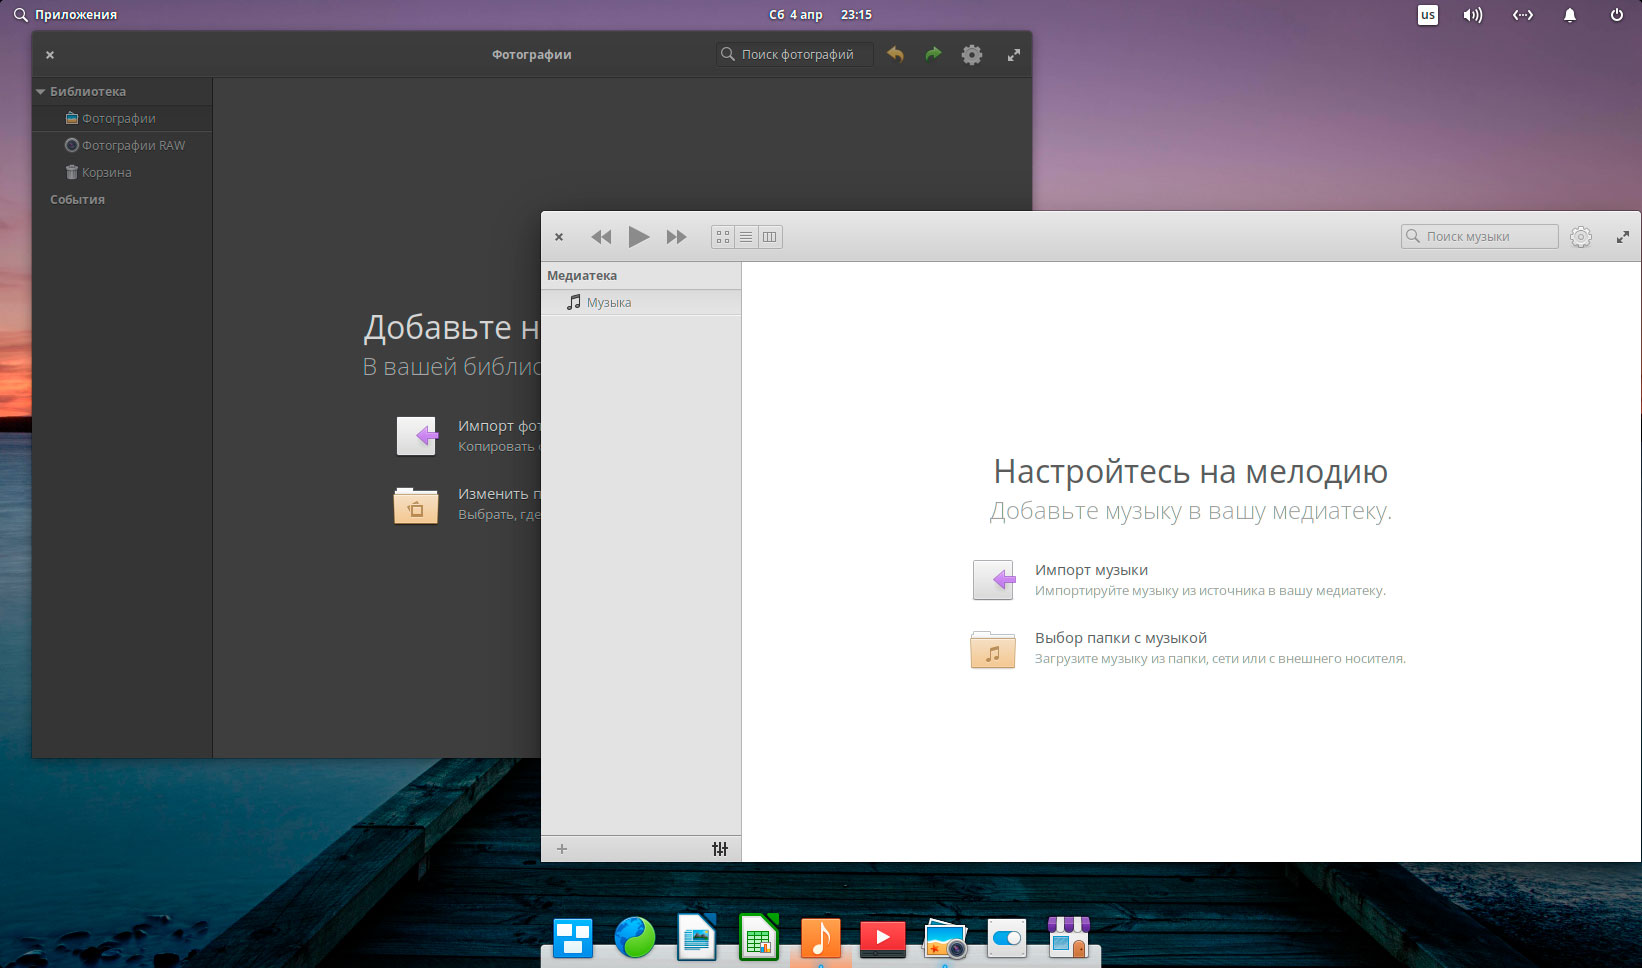The width and height of the screenshot is (1642, 968).
Task: Open music player settings gear menu
Action: pos(1580,237)
